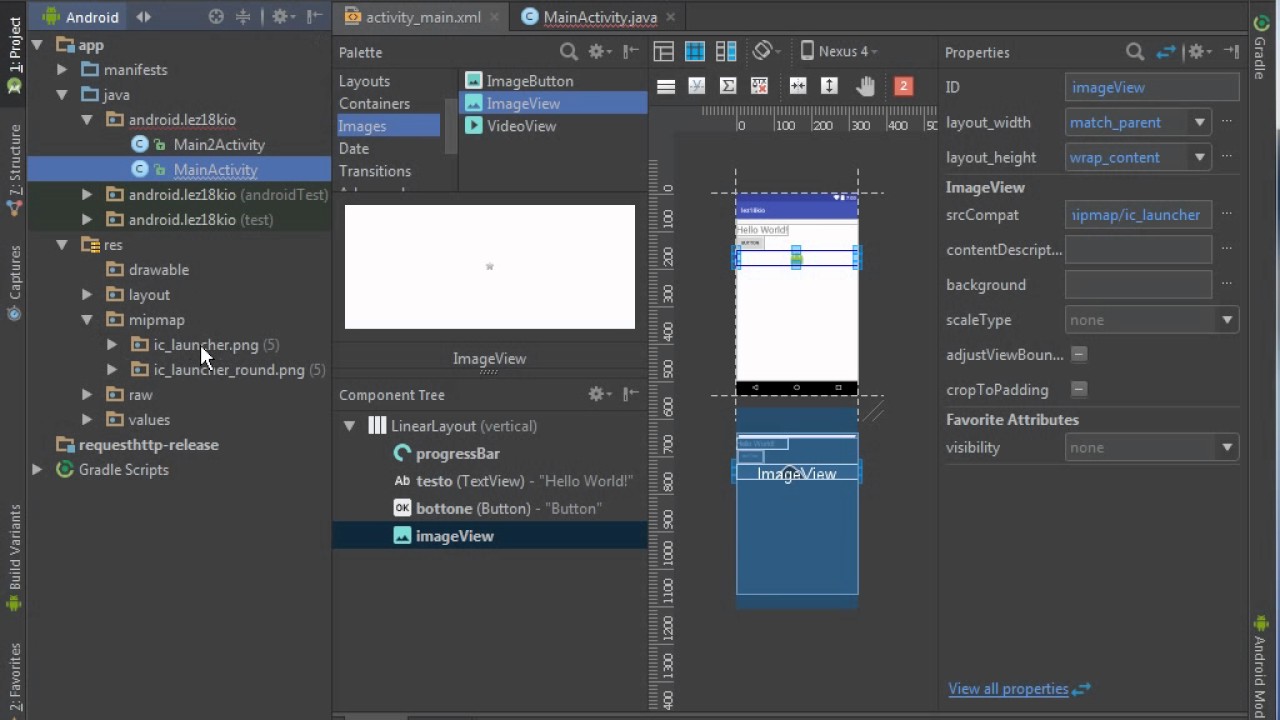Show the 2 warnings badge
The height and width of the screenshot is (720, 1280).
point(903,86)
